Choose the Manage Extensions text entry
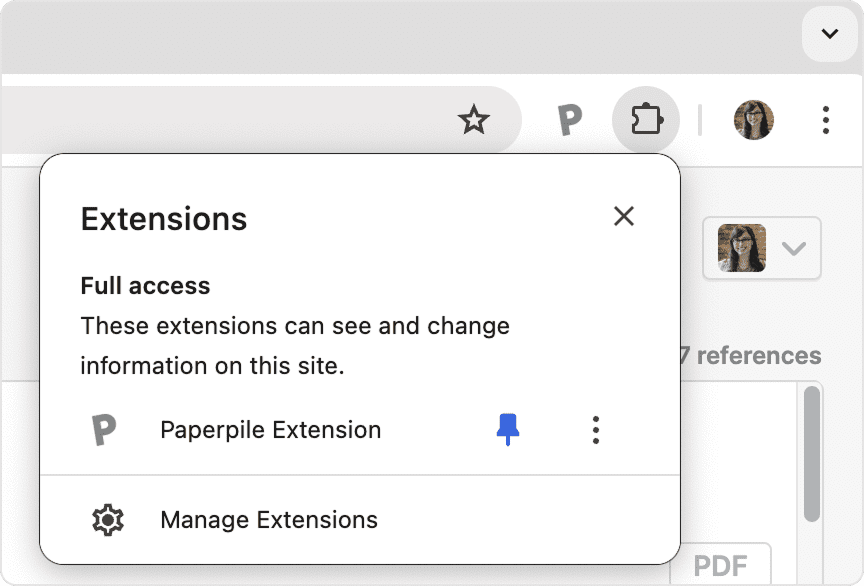The image size is (864, 586). [x=269, y=520]
